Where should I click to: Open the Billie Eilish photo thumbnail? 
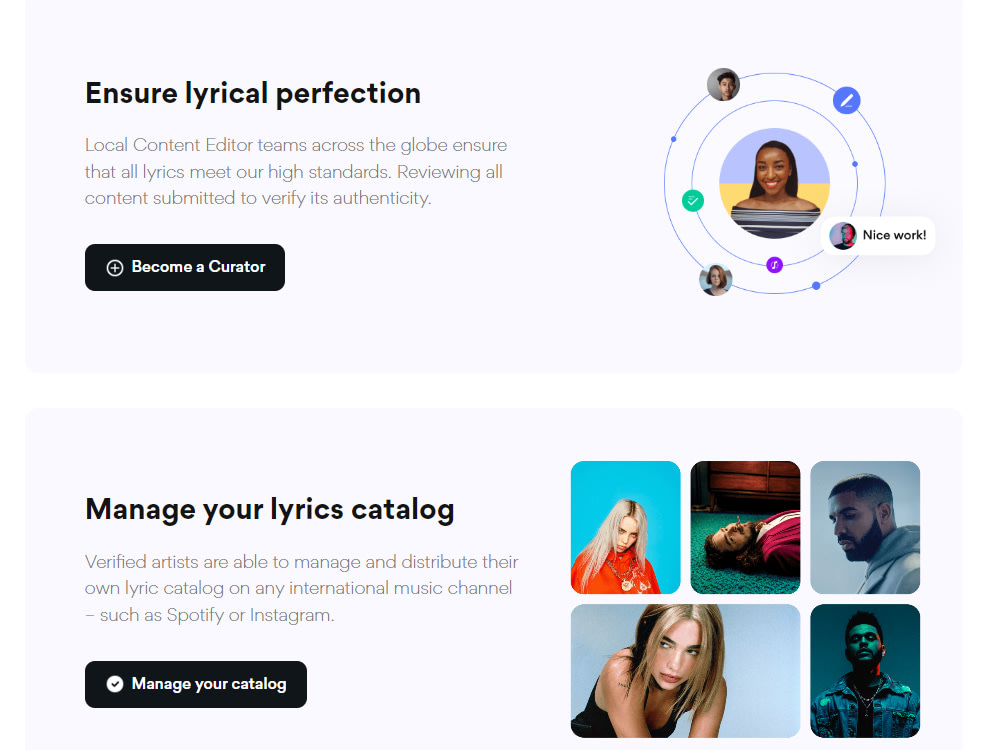[x=625, y=527]
